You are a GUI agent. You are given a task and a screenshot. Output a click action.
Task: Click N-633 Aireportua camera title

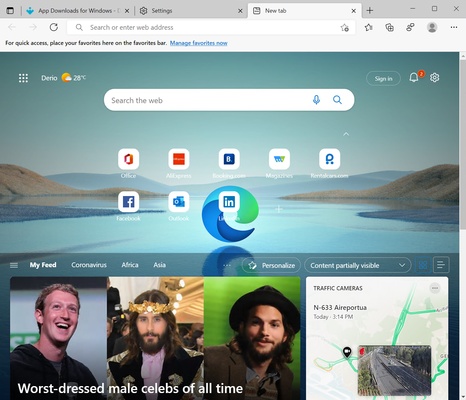pos(340,307)
